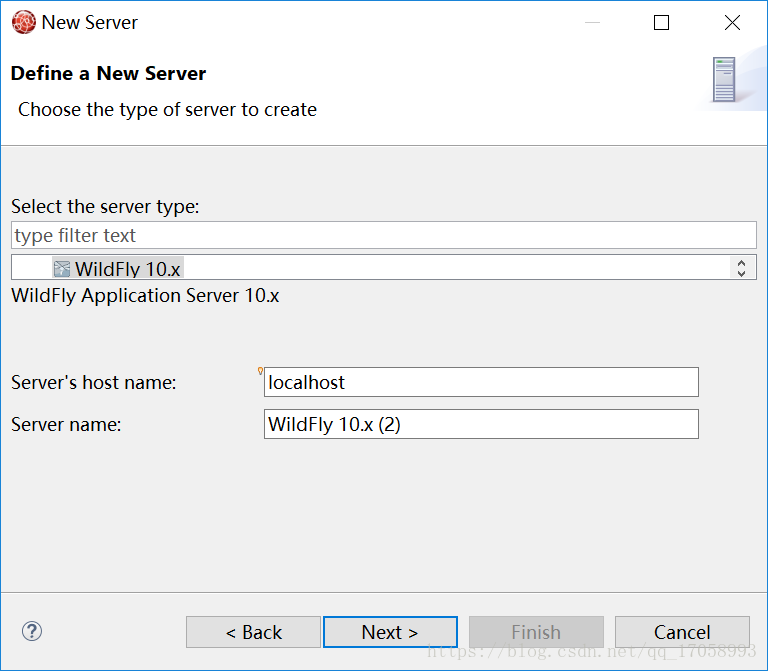Click the disabled Finish button

coord(536,632)
